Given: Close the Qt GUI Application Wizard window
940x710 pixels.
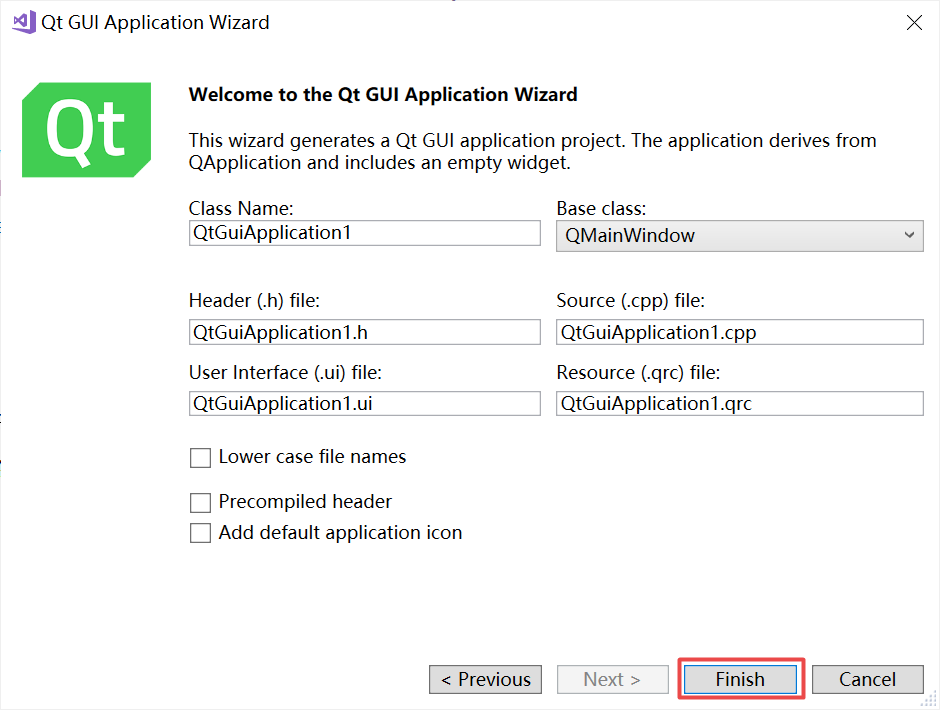Looking at the screenshot, I should (x=914, y=23).
